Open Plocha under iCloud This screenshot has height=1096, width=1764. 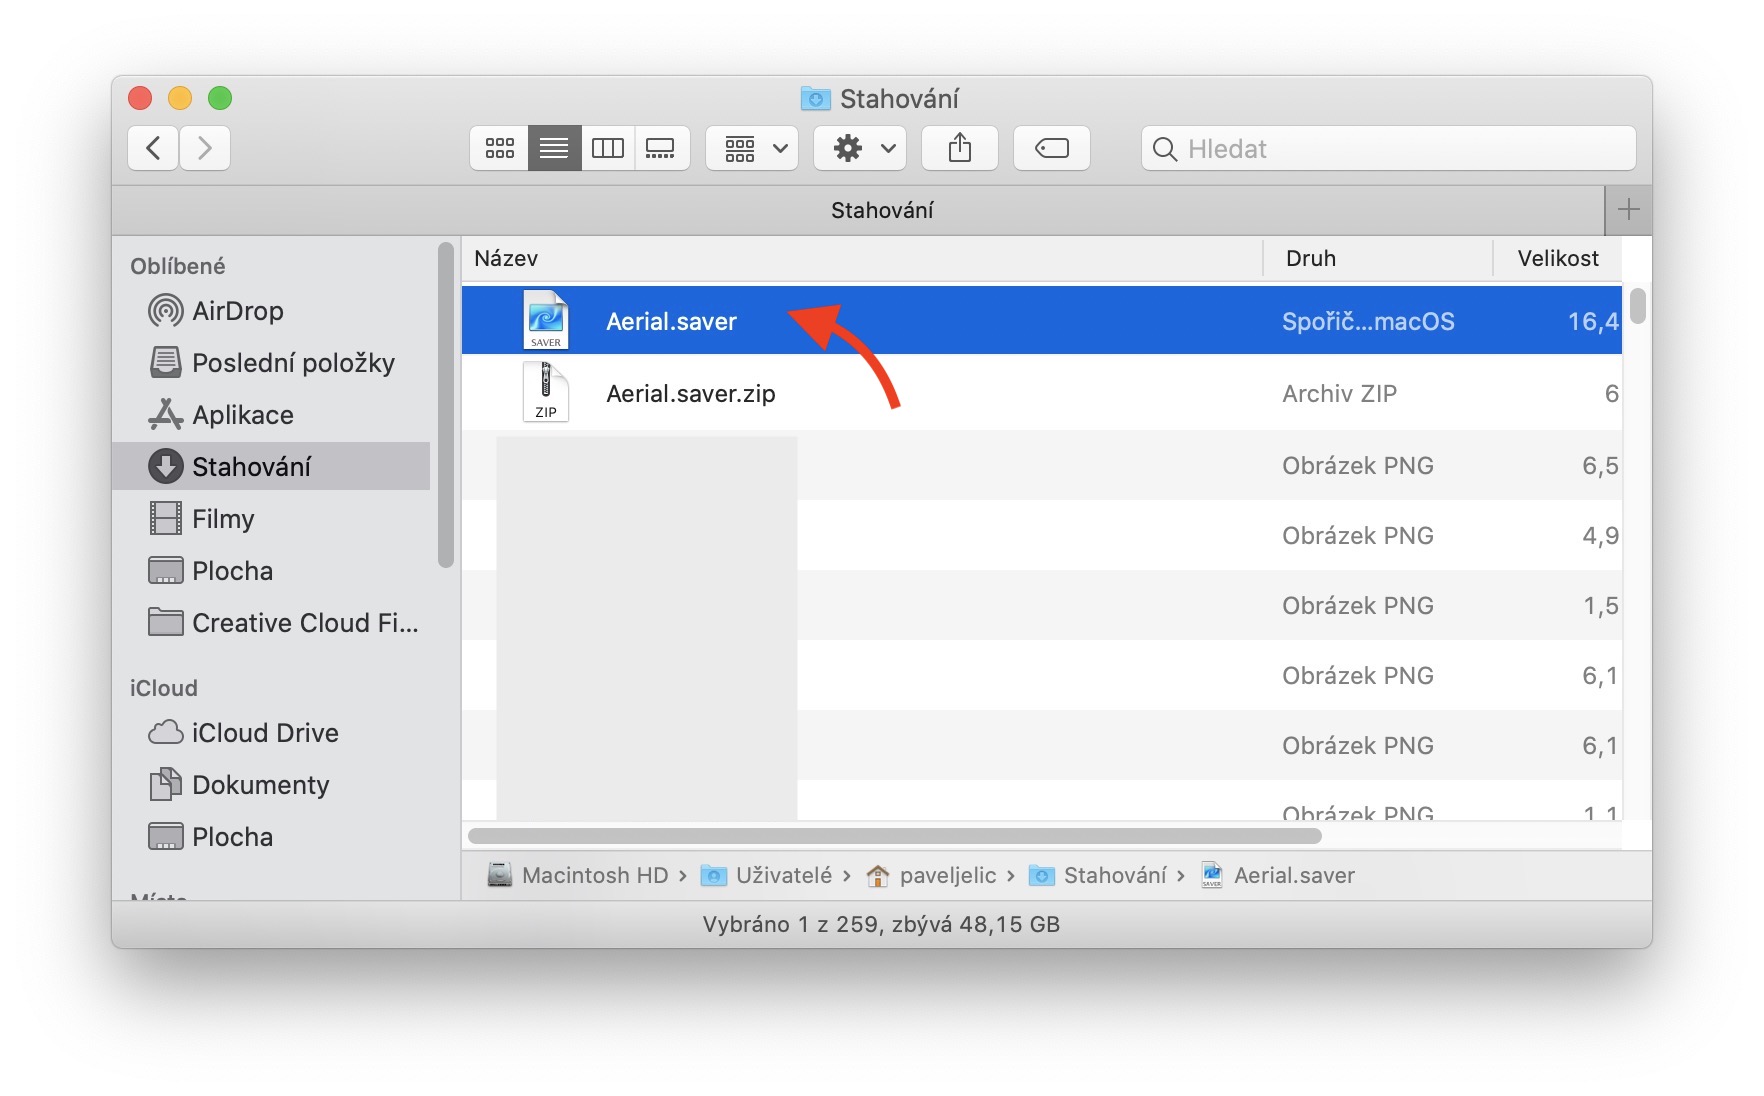click(x=272, y=837)
